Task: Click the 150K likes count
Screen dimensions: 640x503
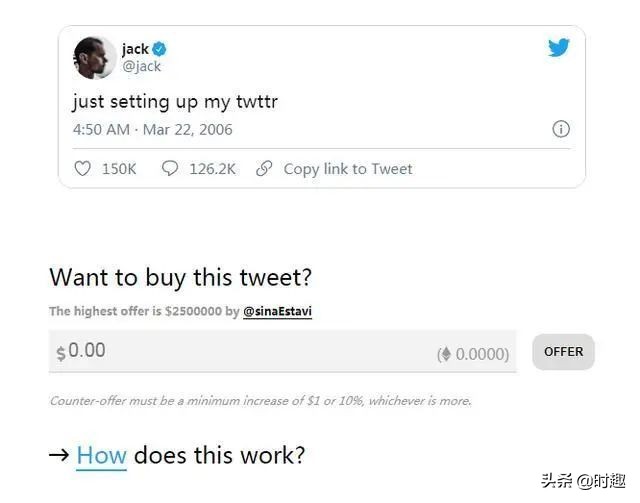Action: [119, 169]
